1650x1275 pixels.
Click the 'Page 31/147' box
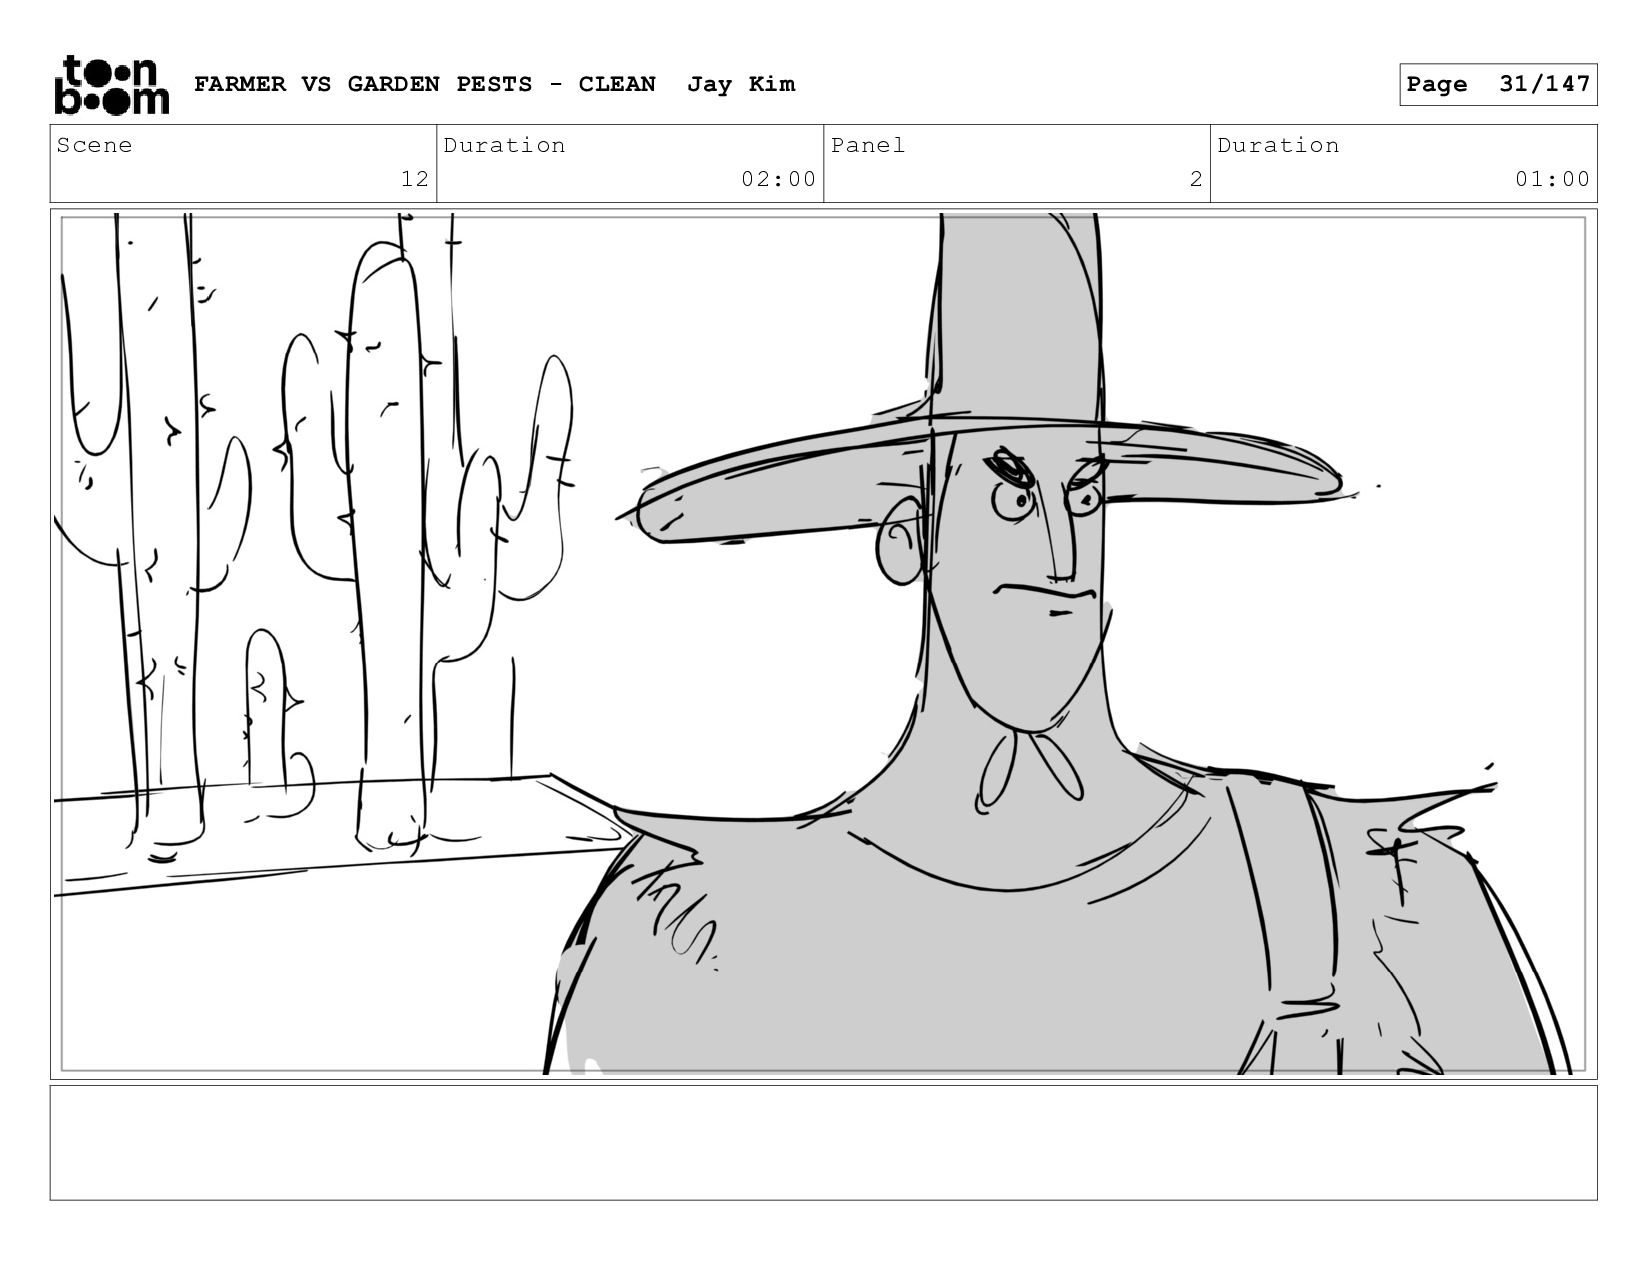(1498, 84)
